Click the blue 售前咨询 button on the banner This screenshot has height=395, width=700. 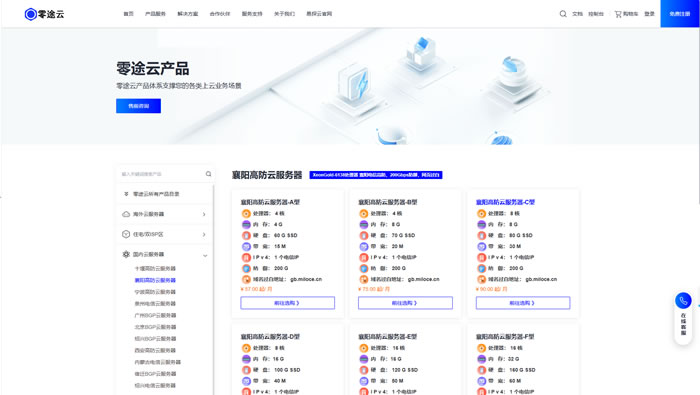pyautogui.click(x=138, y=106)
